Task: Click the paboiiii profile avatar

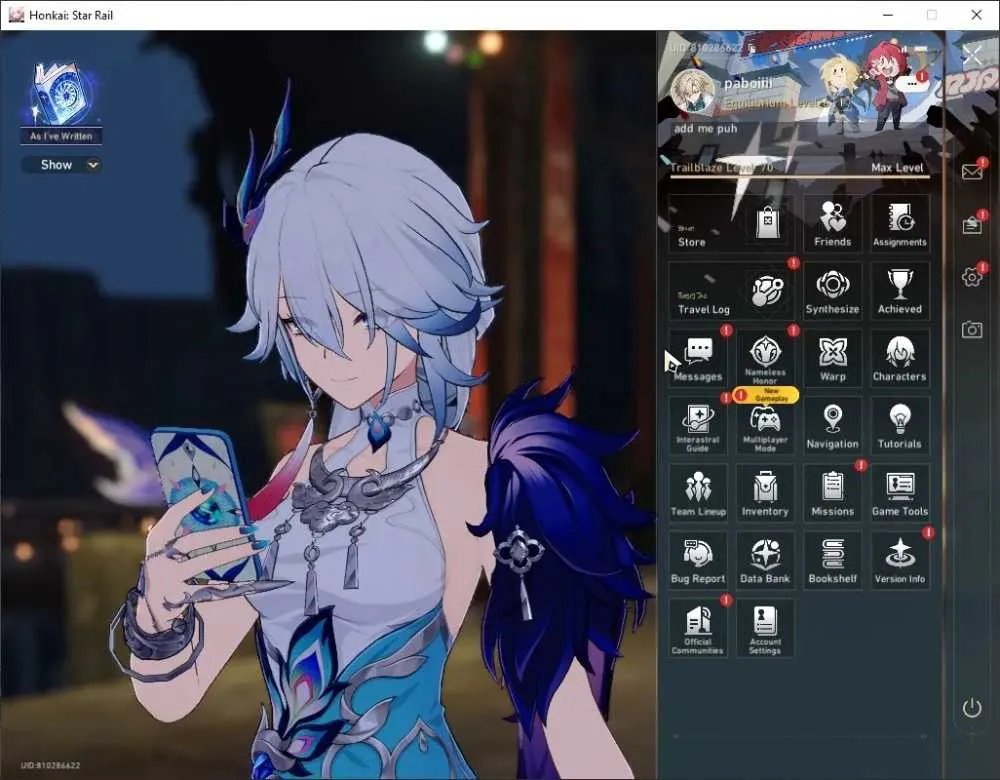Action: coord(693,91)
